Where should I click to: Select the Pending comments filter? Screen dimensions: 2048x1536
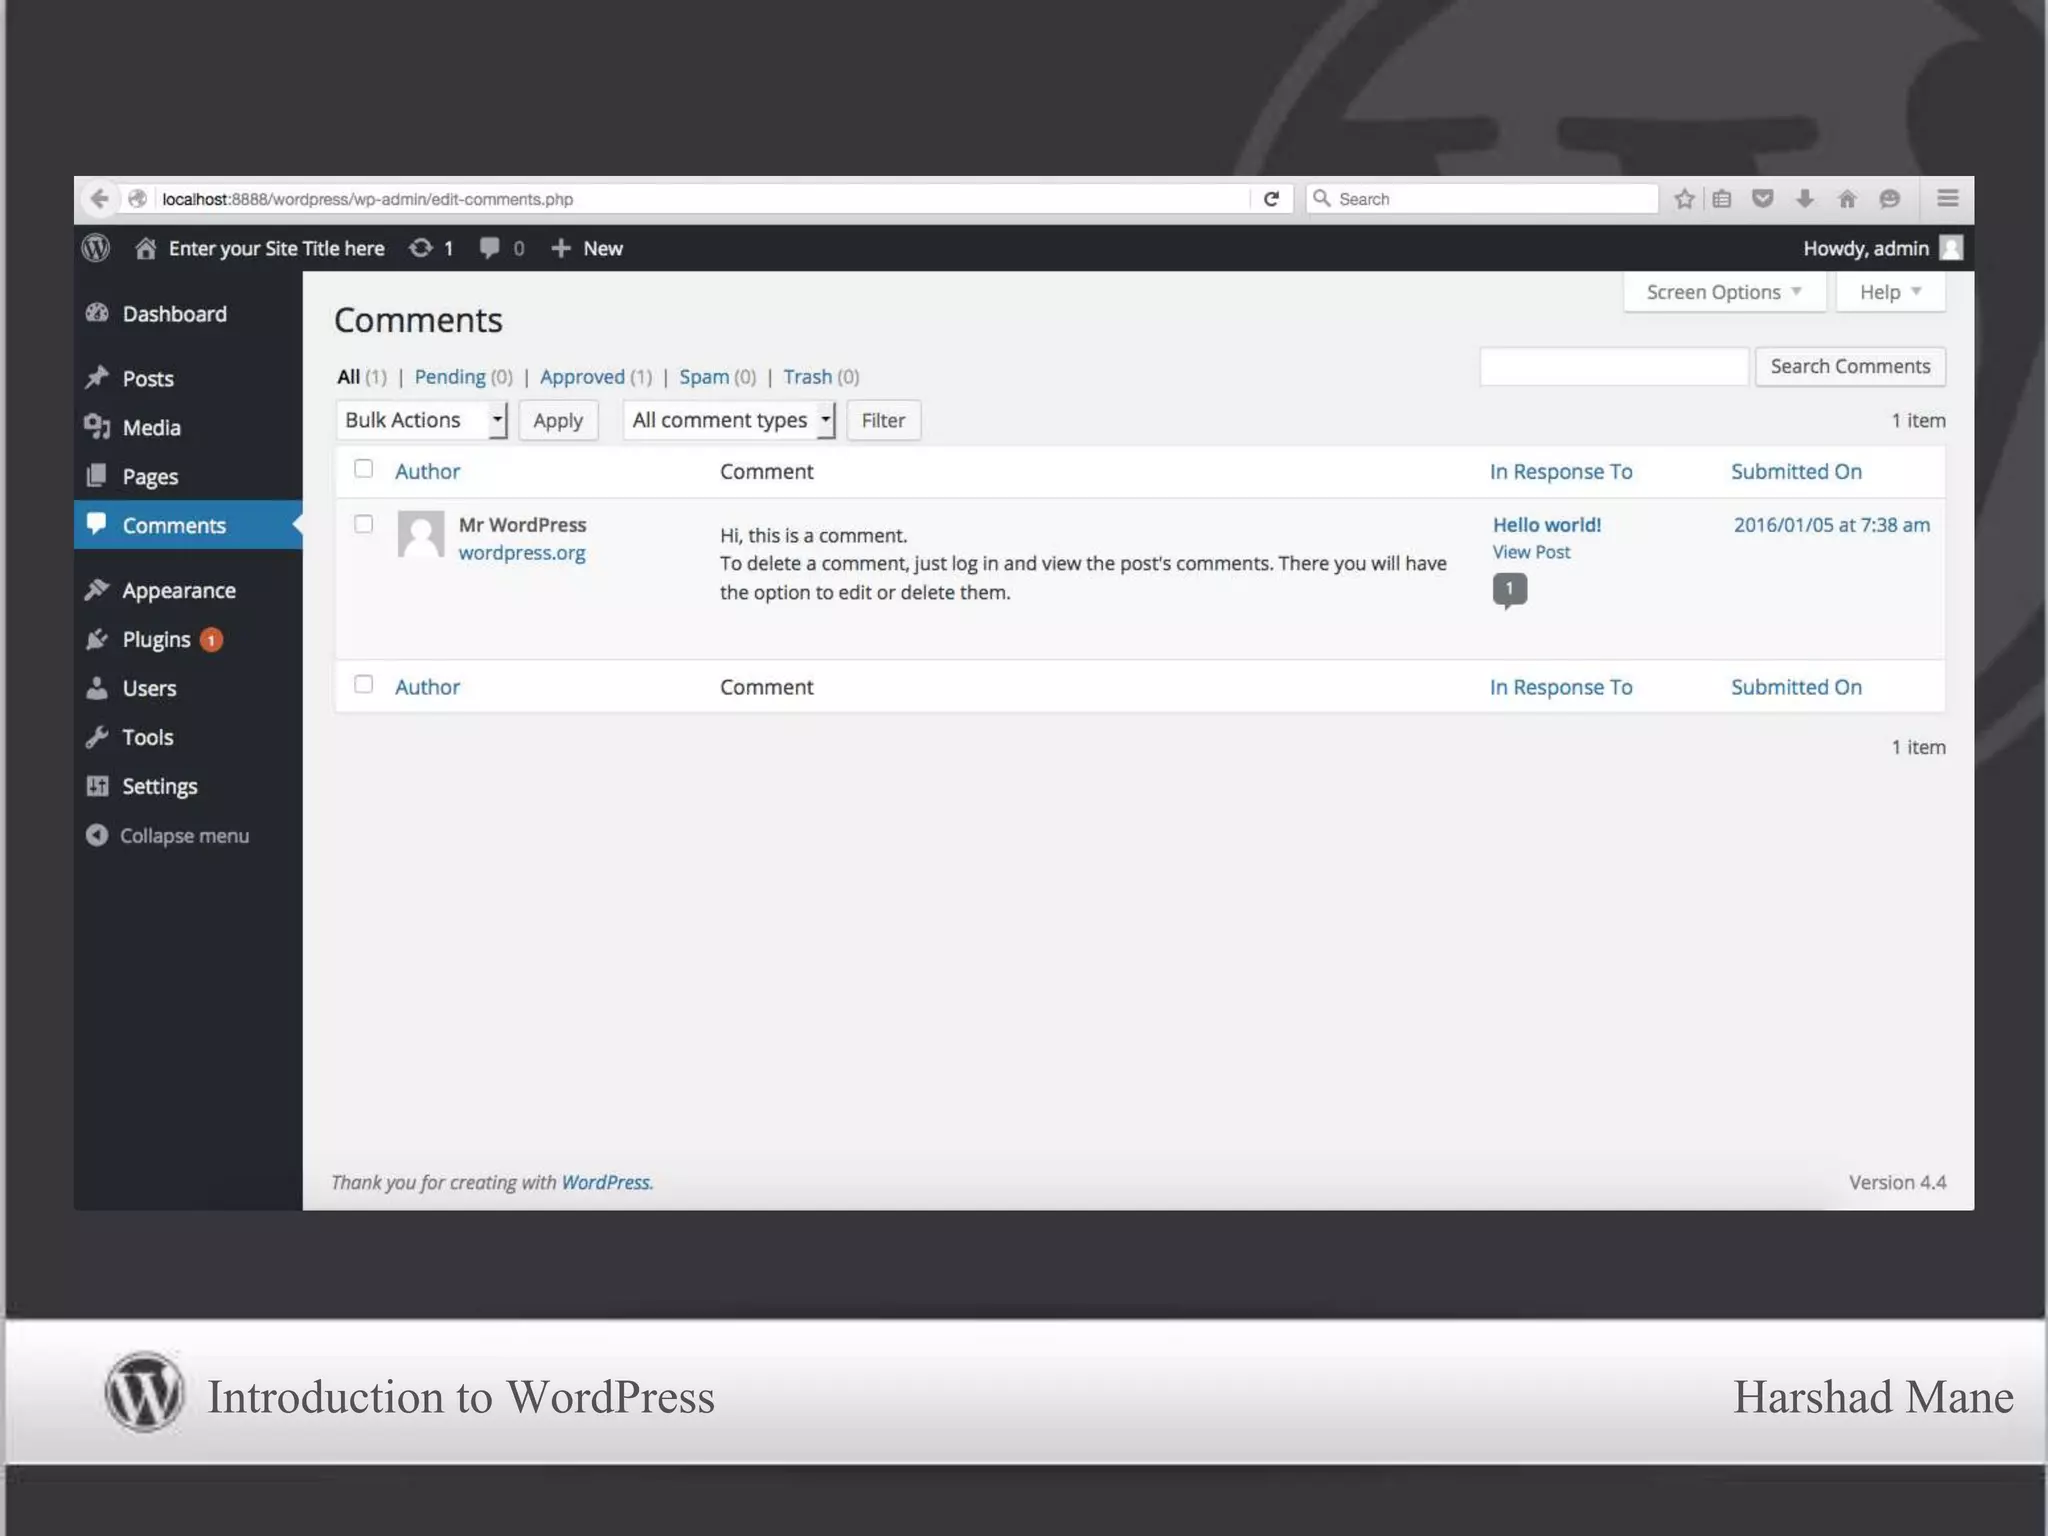pyautogui.click(x=450, y=376)
